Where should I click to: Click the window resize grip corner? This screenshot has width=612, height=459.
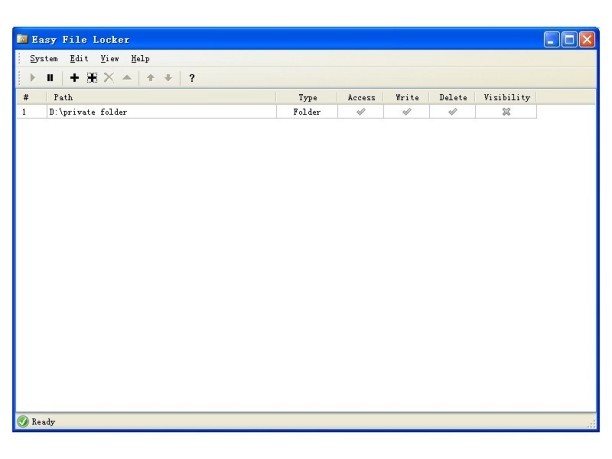point(592,424)
